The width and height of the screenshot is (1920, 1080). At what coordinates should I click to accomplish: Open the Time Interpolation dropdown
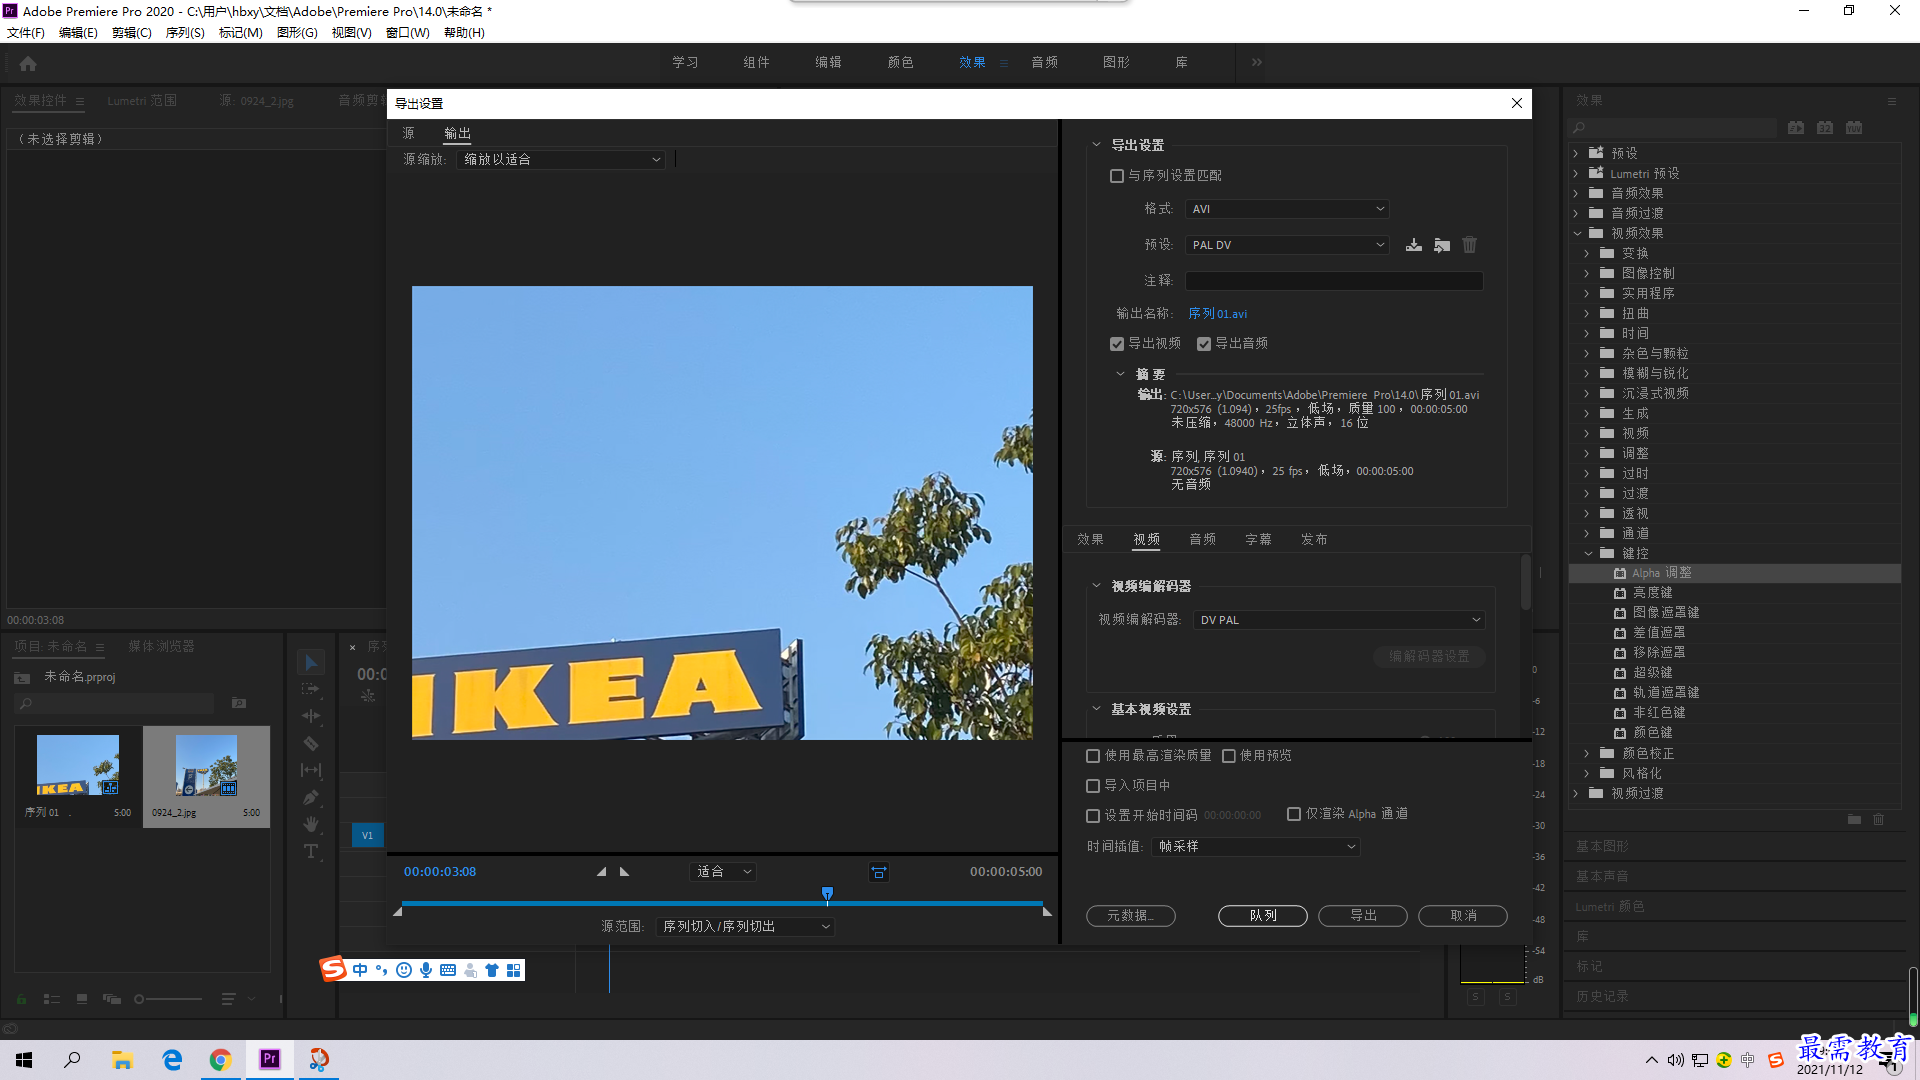1256,847
